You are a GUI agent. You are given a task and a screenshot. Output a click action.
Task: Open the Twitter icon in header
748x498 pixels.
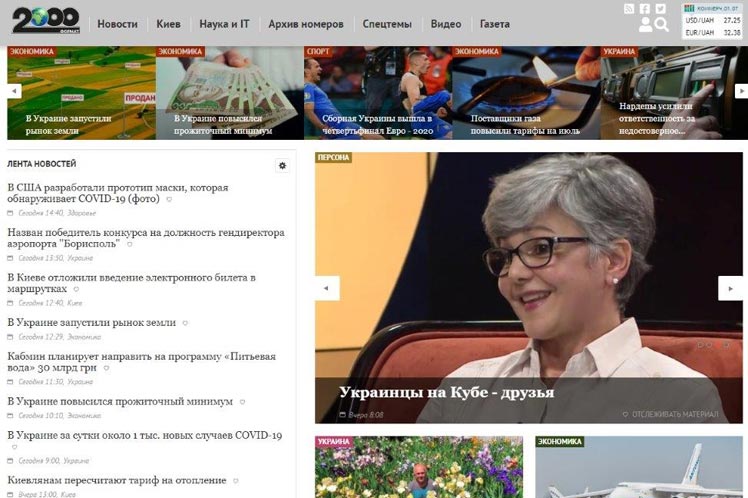tap(661, 9)
